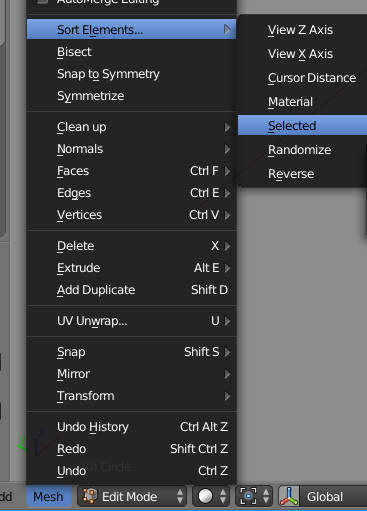The image size is (367, 511).
Task: Open the Sort Elements submenu
Action: coord(131,30)
